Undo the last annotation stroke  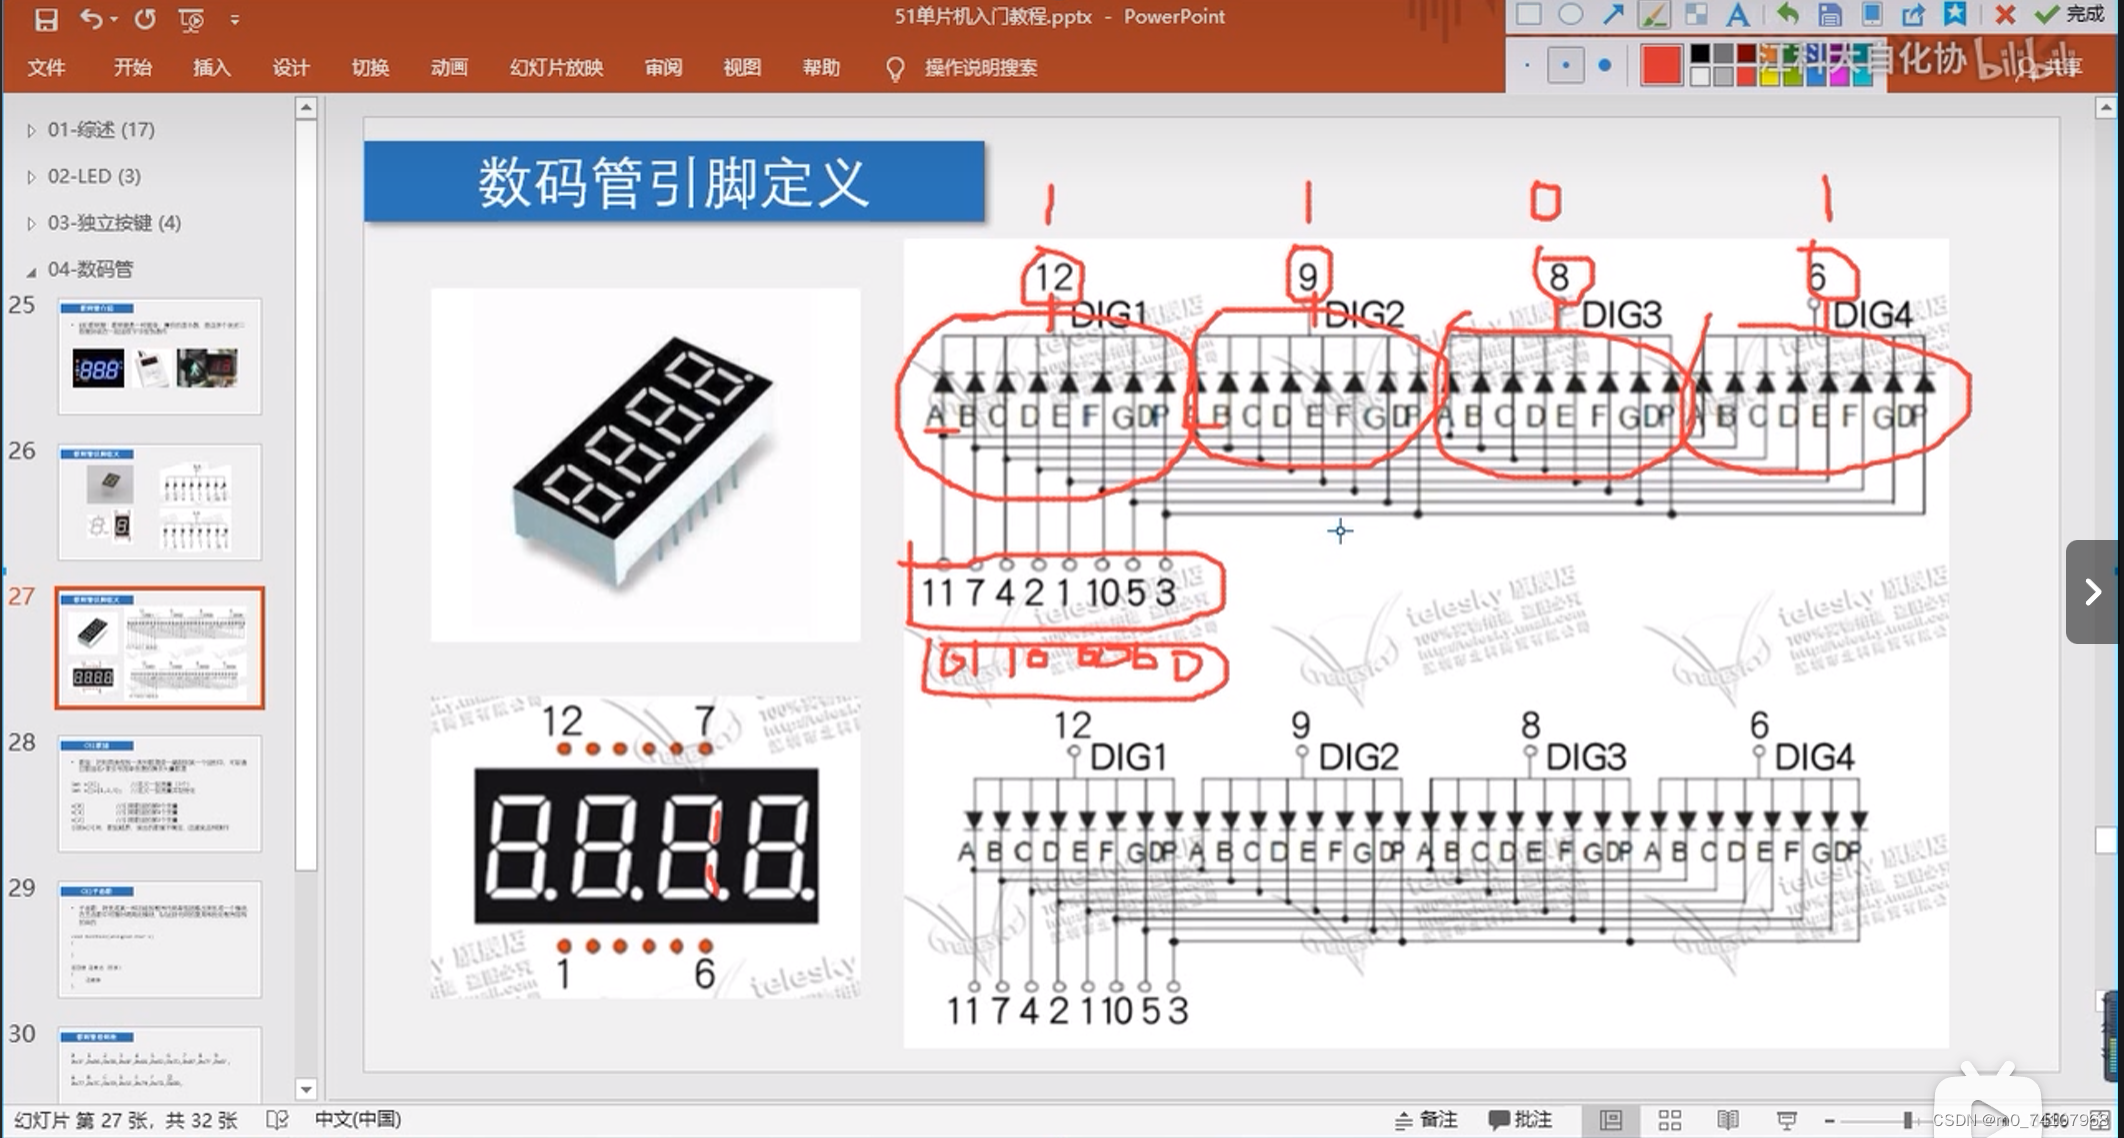[x=1787, y=15]
